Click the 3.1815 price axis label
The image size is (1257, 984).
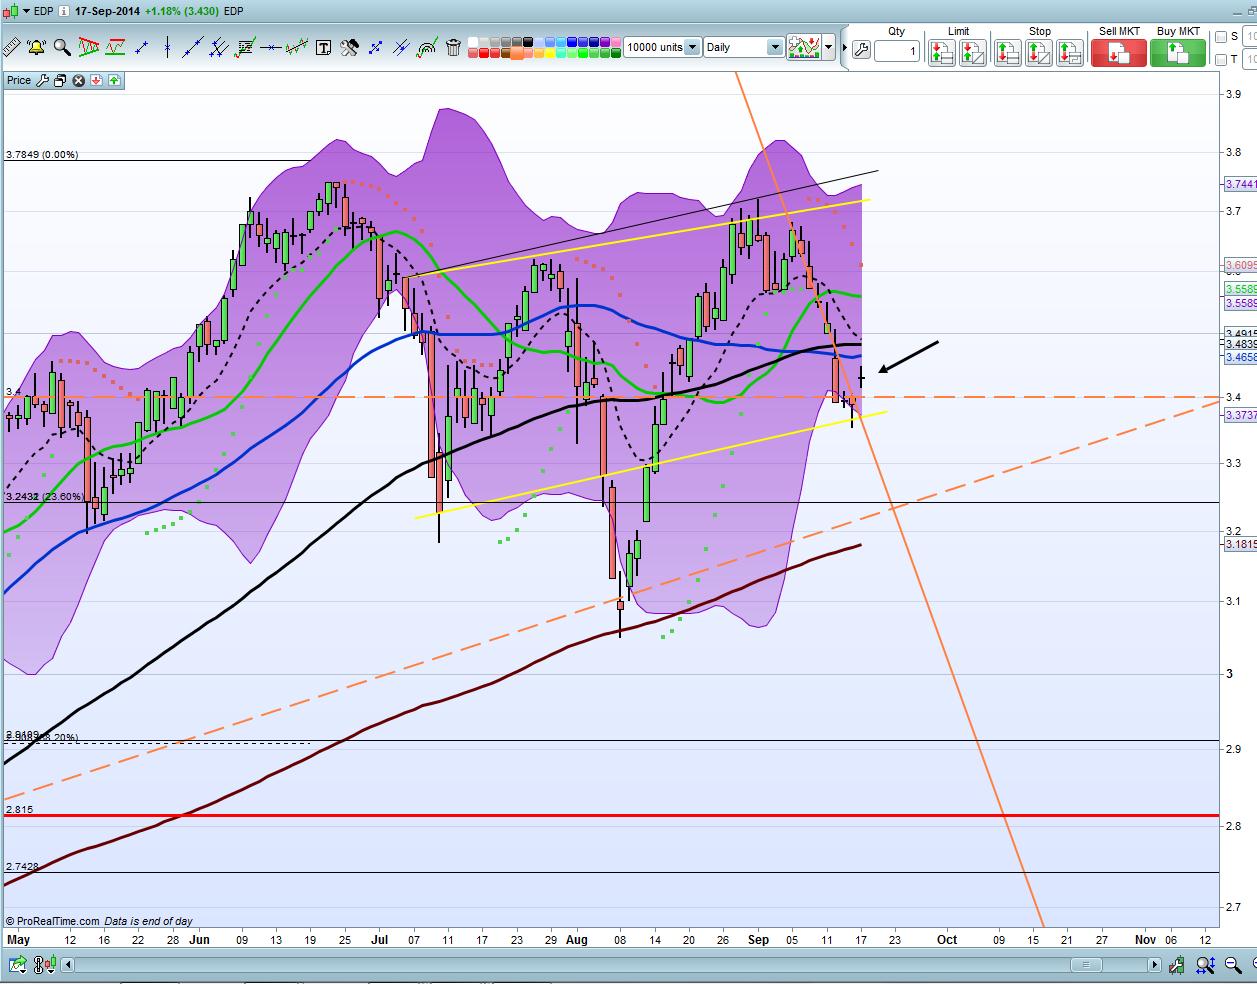click(1240, 544)
